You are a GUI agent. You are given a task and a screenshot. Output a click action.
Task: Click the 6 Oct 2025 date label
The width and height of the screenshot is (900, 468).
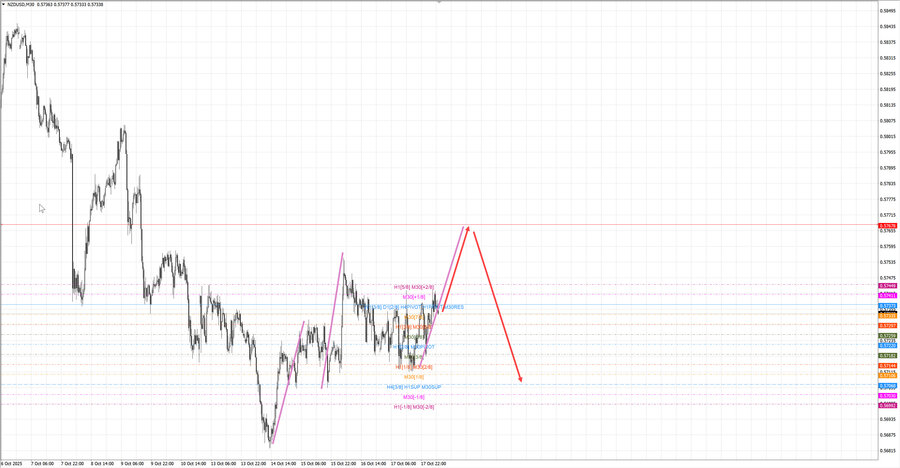point(11,463)
